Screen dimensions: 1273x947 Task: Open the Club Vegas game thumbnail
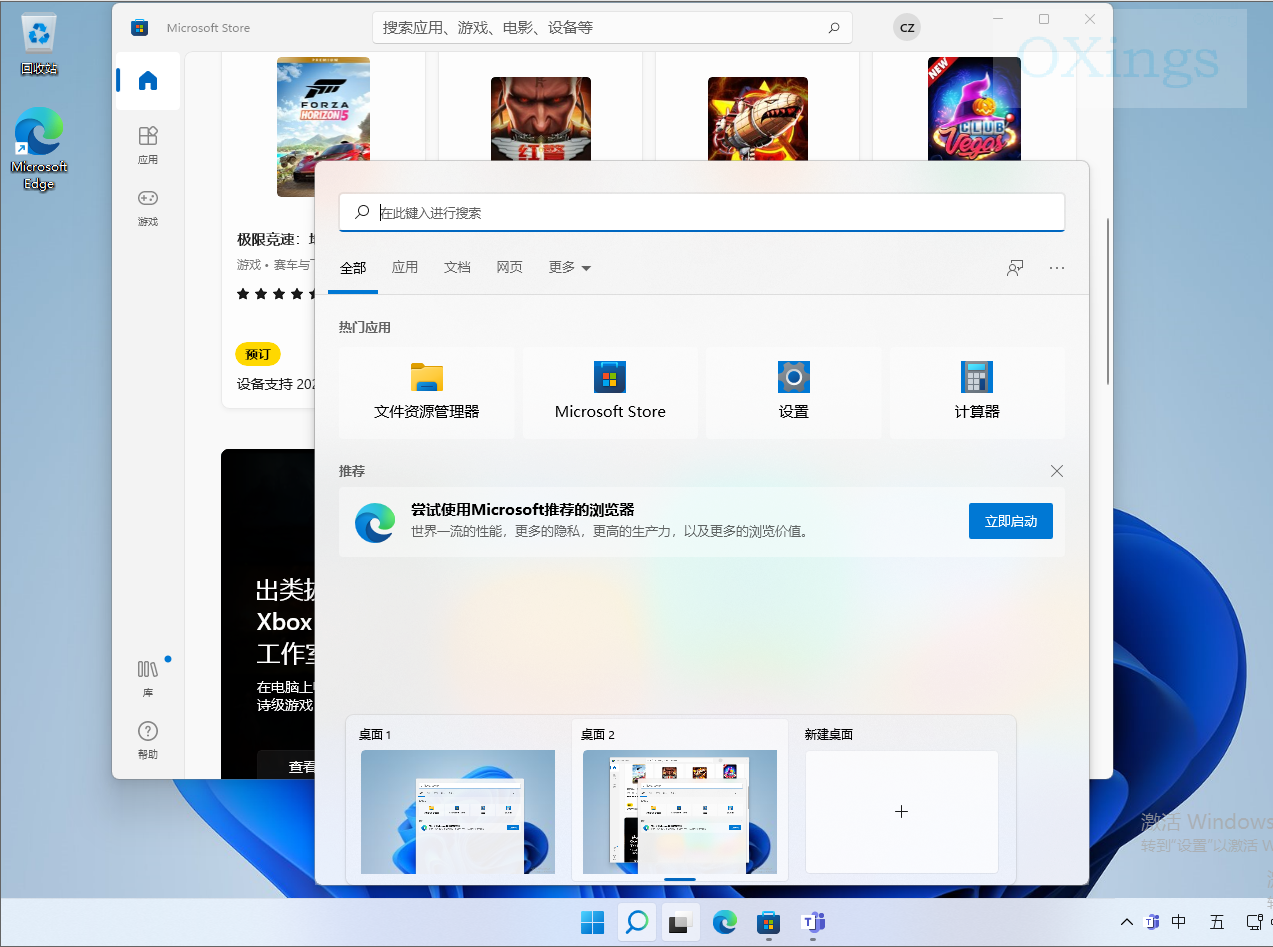click(974, 109)
